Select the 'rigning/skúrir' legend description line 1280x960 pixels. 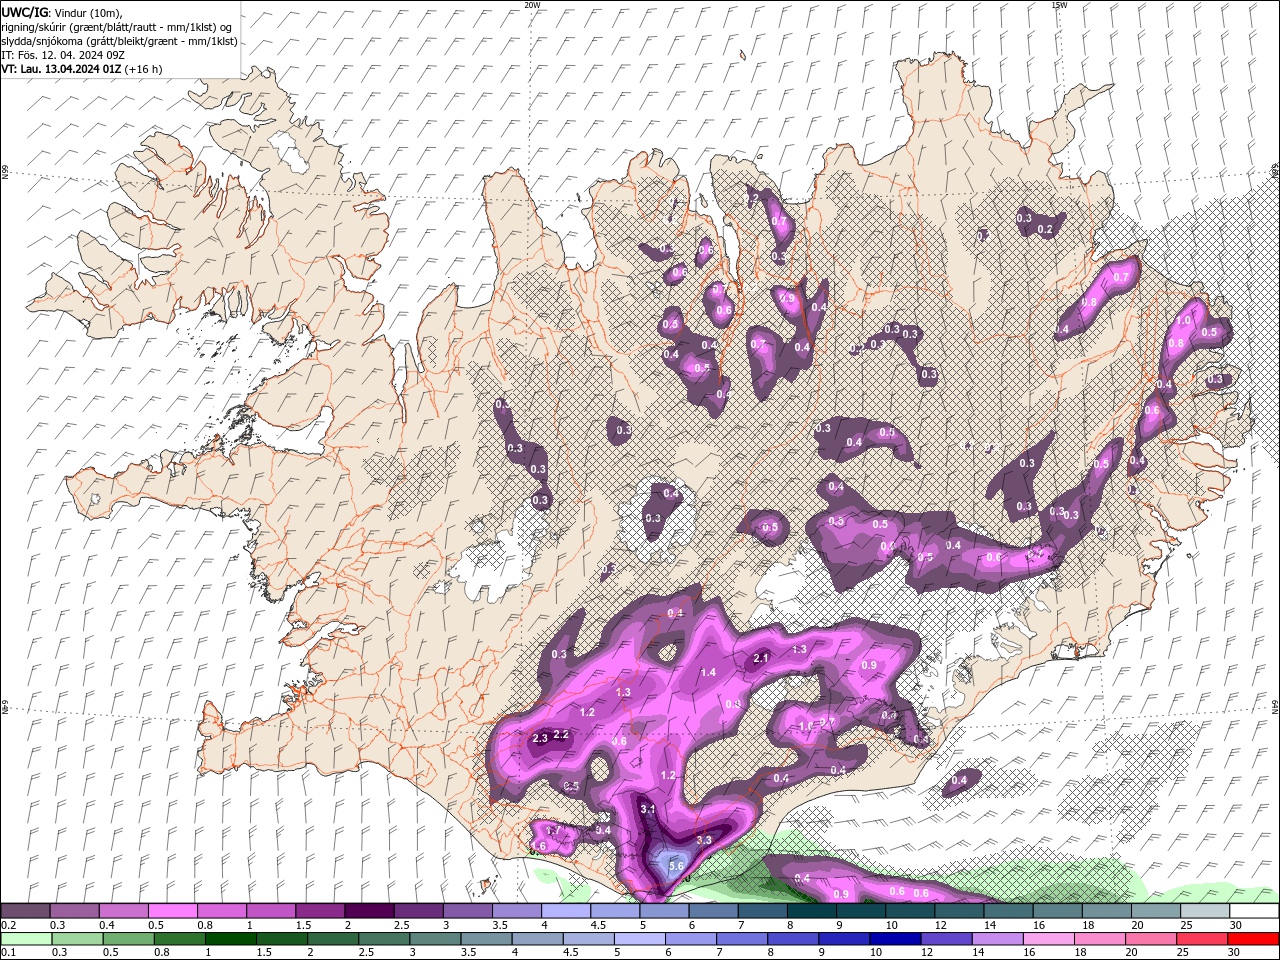click(x=117, y=27)
